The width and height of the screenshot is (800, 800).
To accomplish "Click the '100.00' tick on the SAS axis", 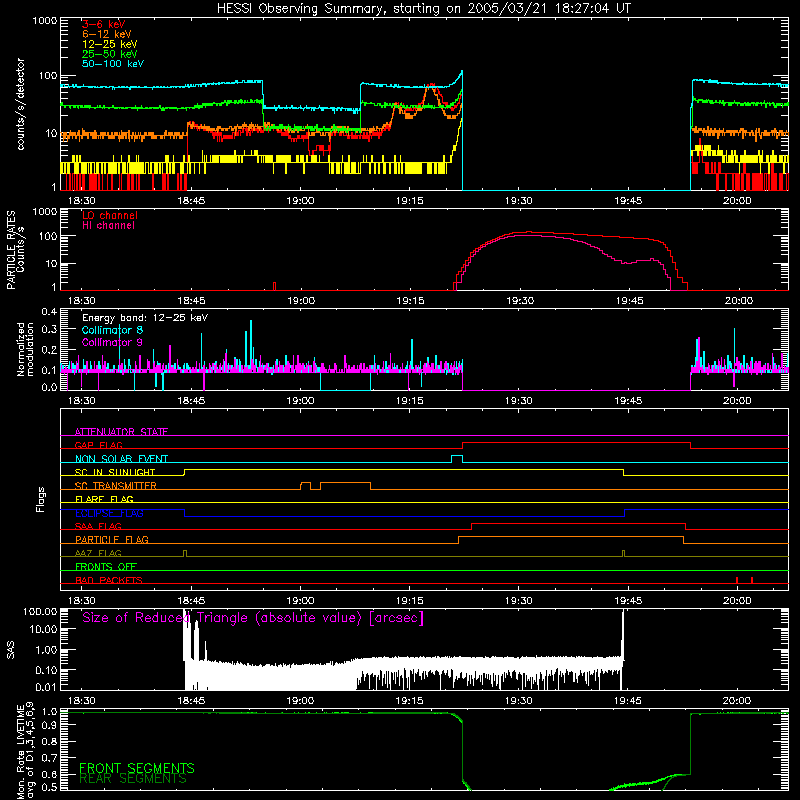I will coord(40,612).
